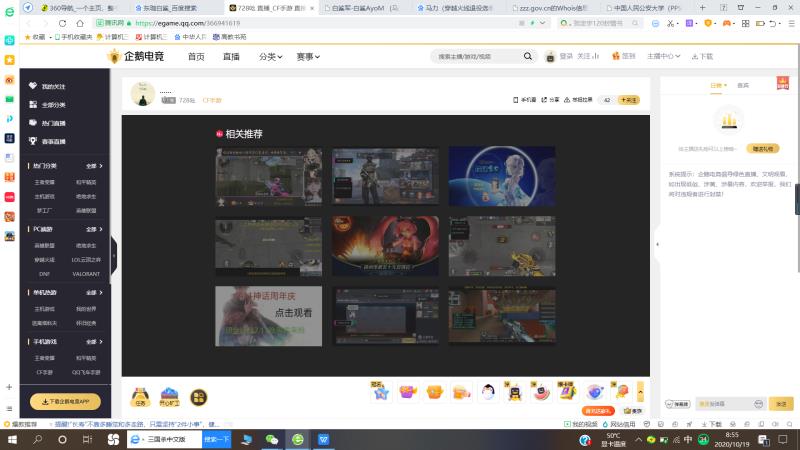Click the 下载 link in header
800x450 pixels.
click(x=702, y=56)
